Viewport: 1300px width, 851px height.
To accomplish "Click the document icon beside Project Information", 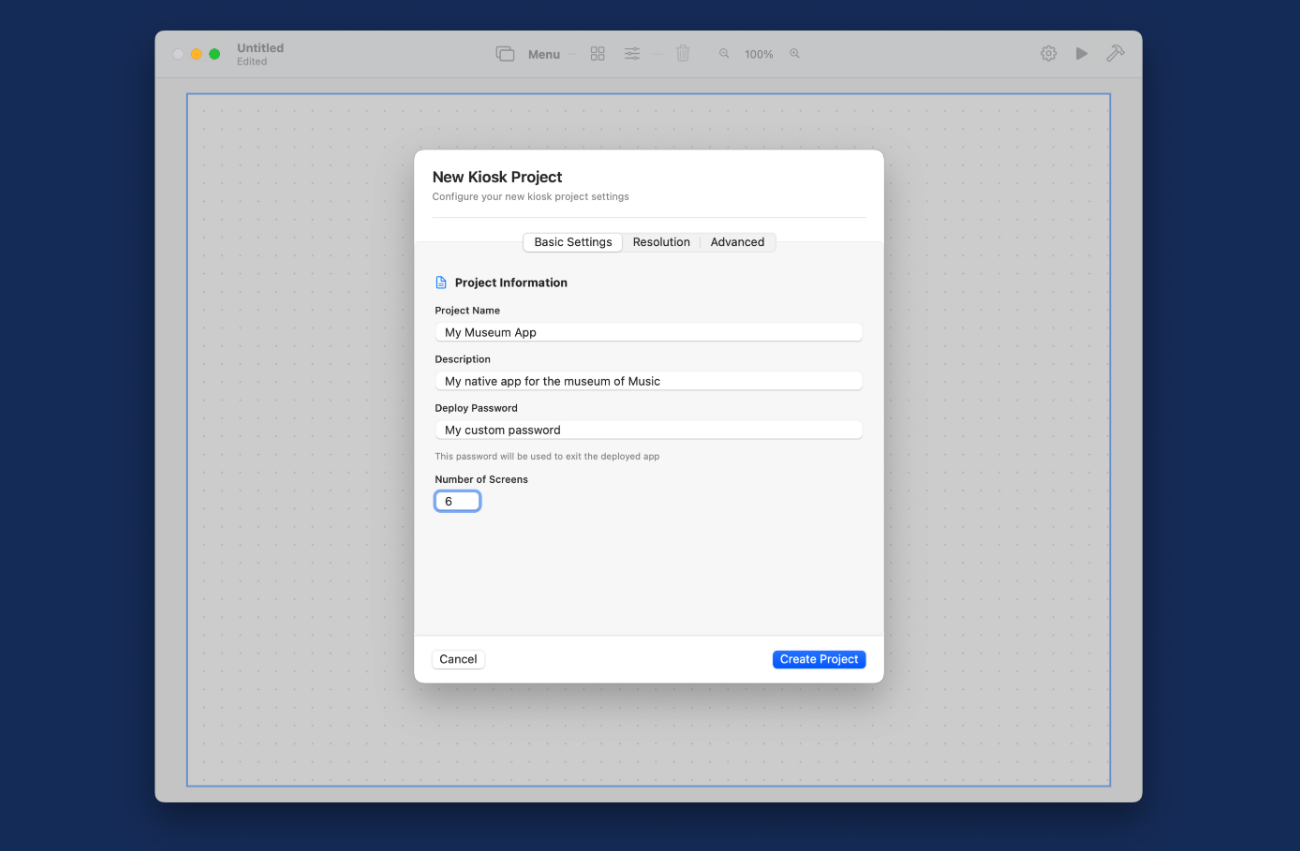I will click(441, 283).
